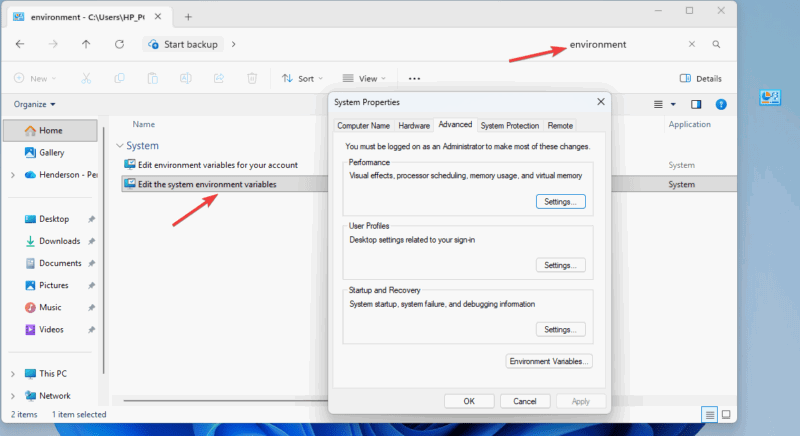Click the Environment Variables button
This screenshot has height=436, width=800.
[x=549, y=361]
